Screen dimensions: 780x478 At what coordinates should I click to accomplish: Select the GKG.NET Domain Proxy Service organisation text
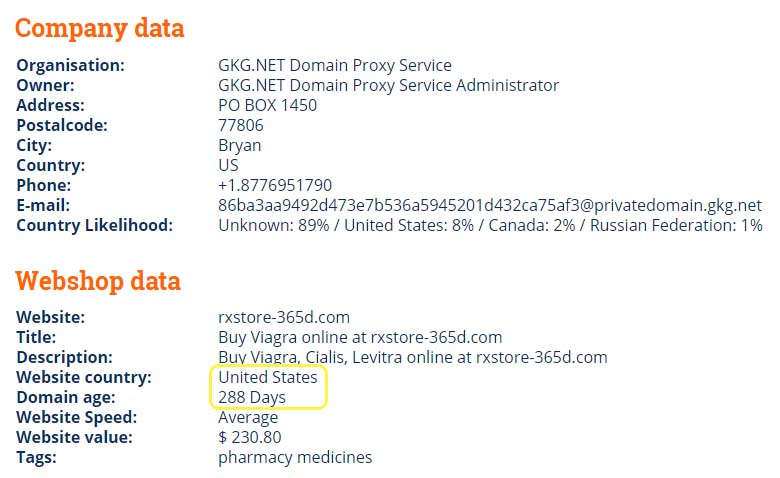coord(335,65)
